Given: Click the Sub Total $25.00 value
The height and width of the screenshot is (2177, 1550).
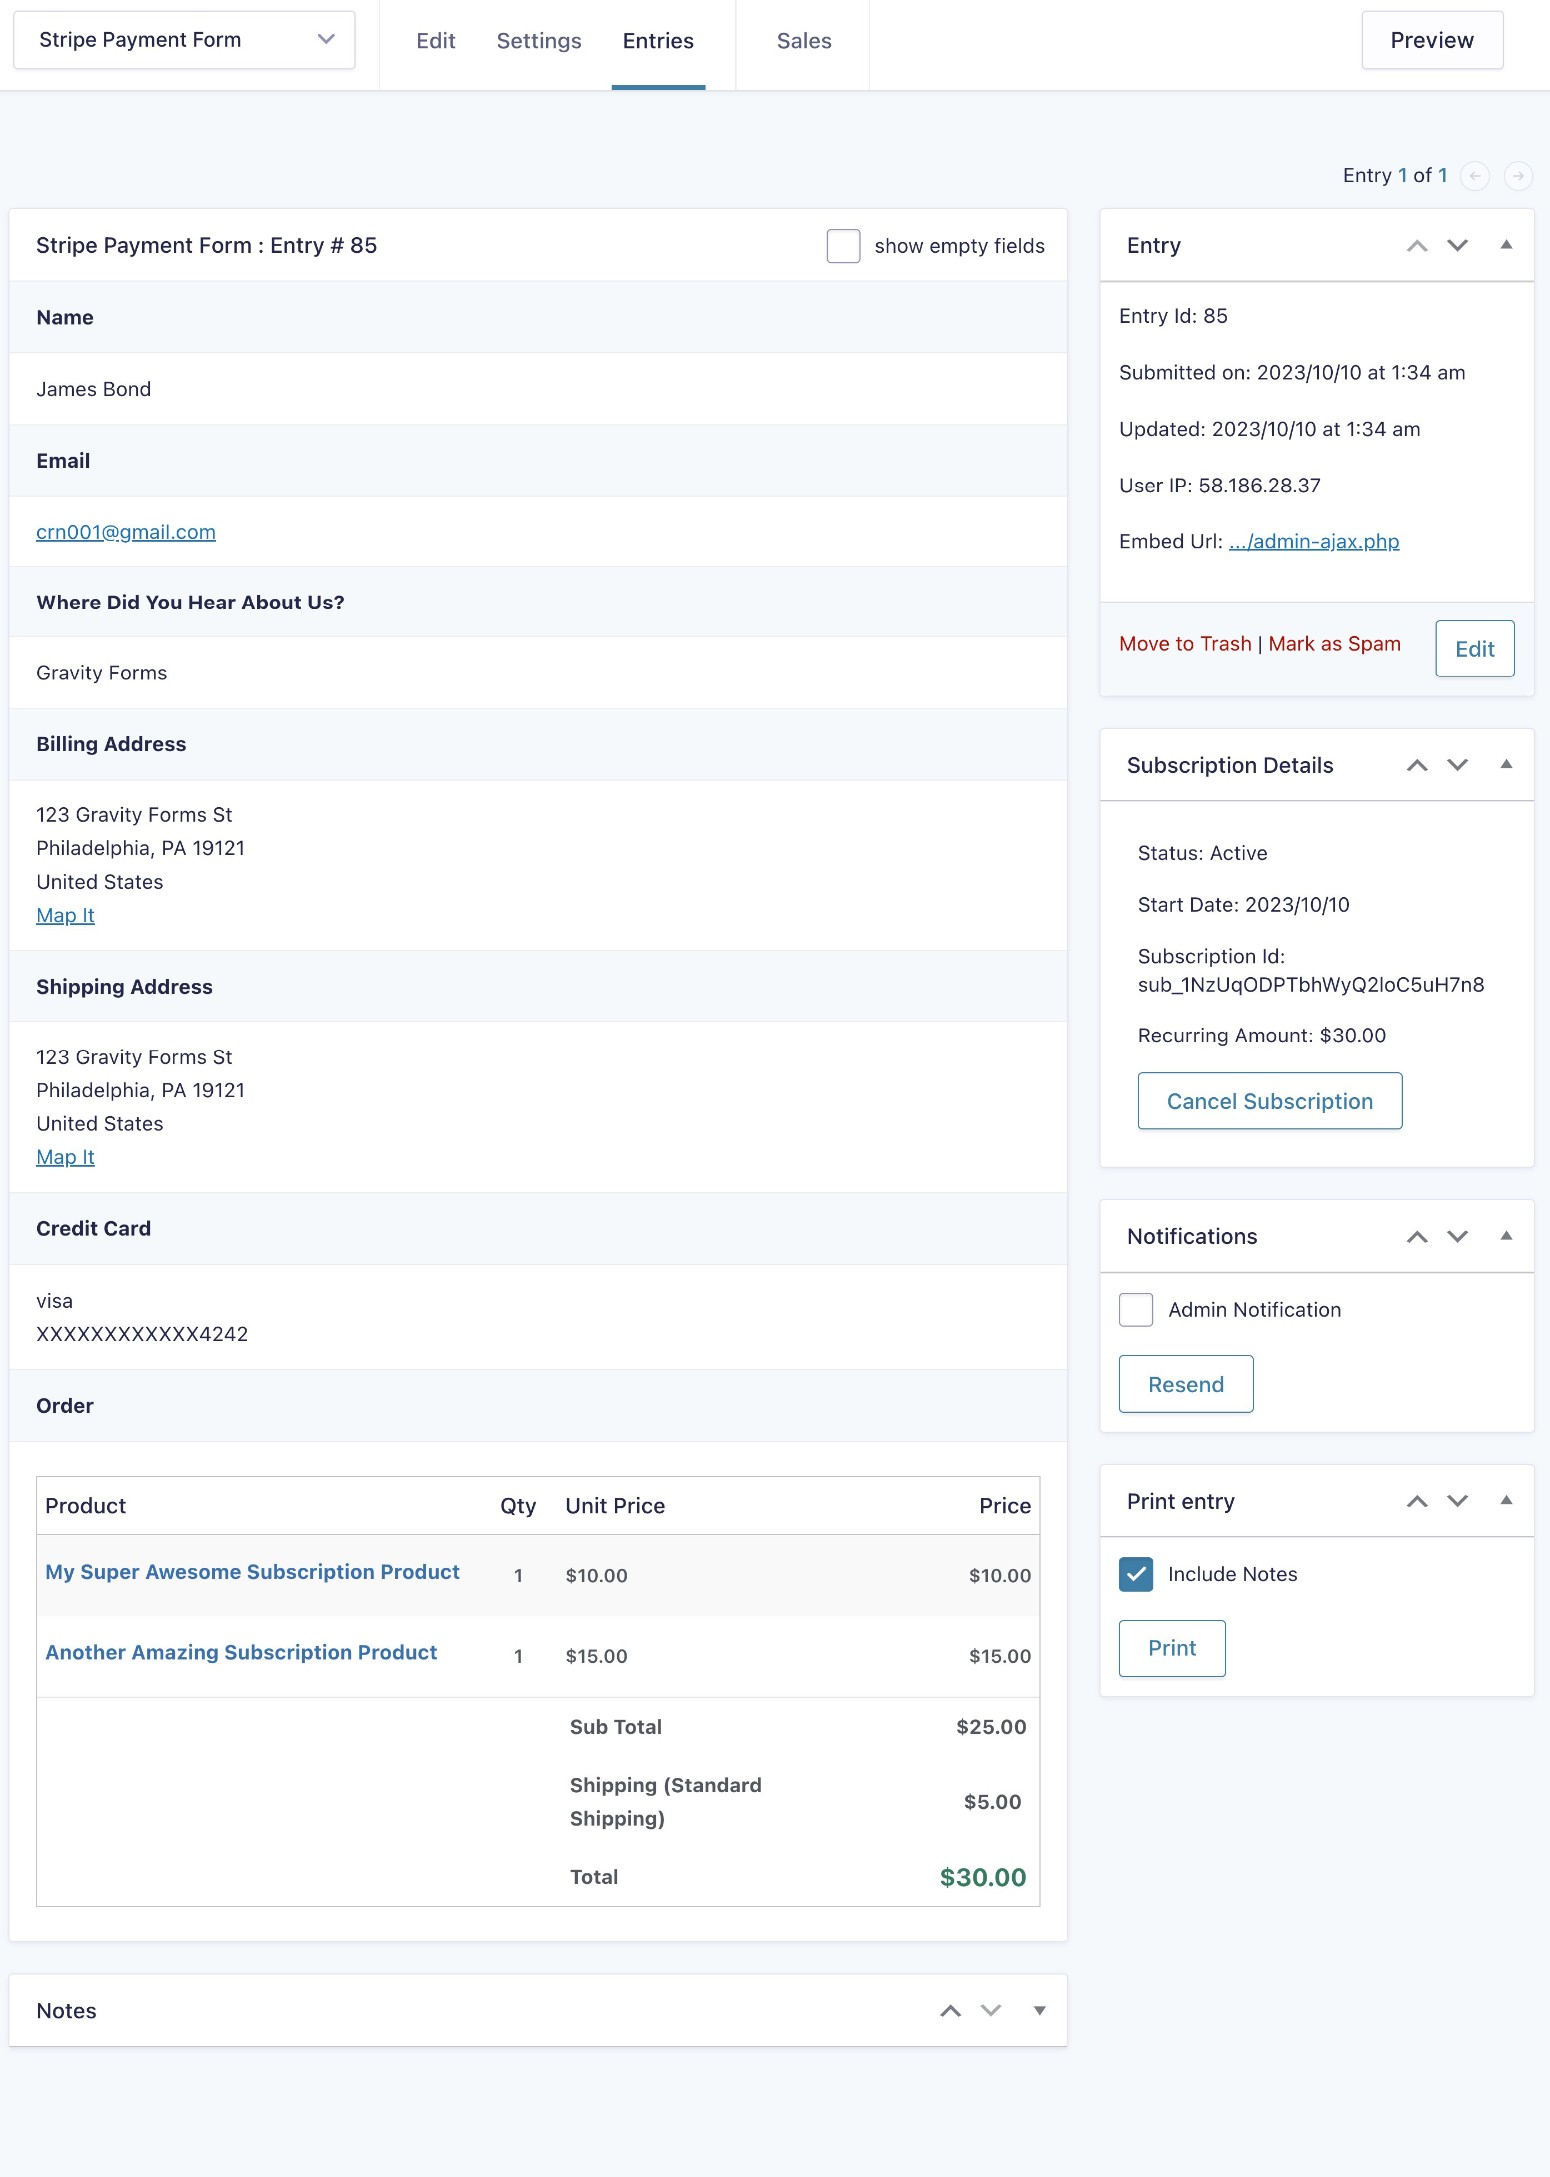Looking at the screenshot, I should 991,1727.
